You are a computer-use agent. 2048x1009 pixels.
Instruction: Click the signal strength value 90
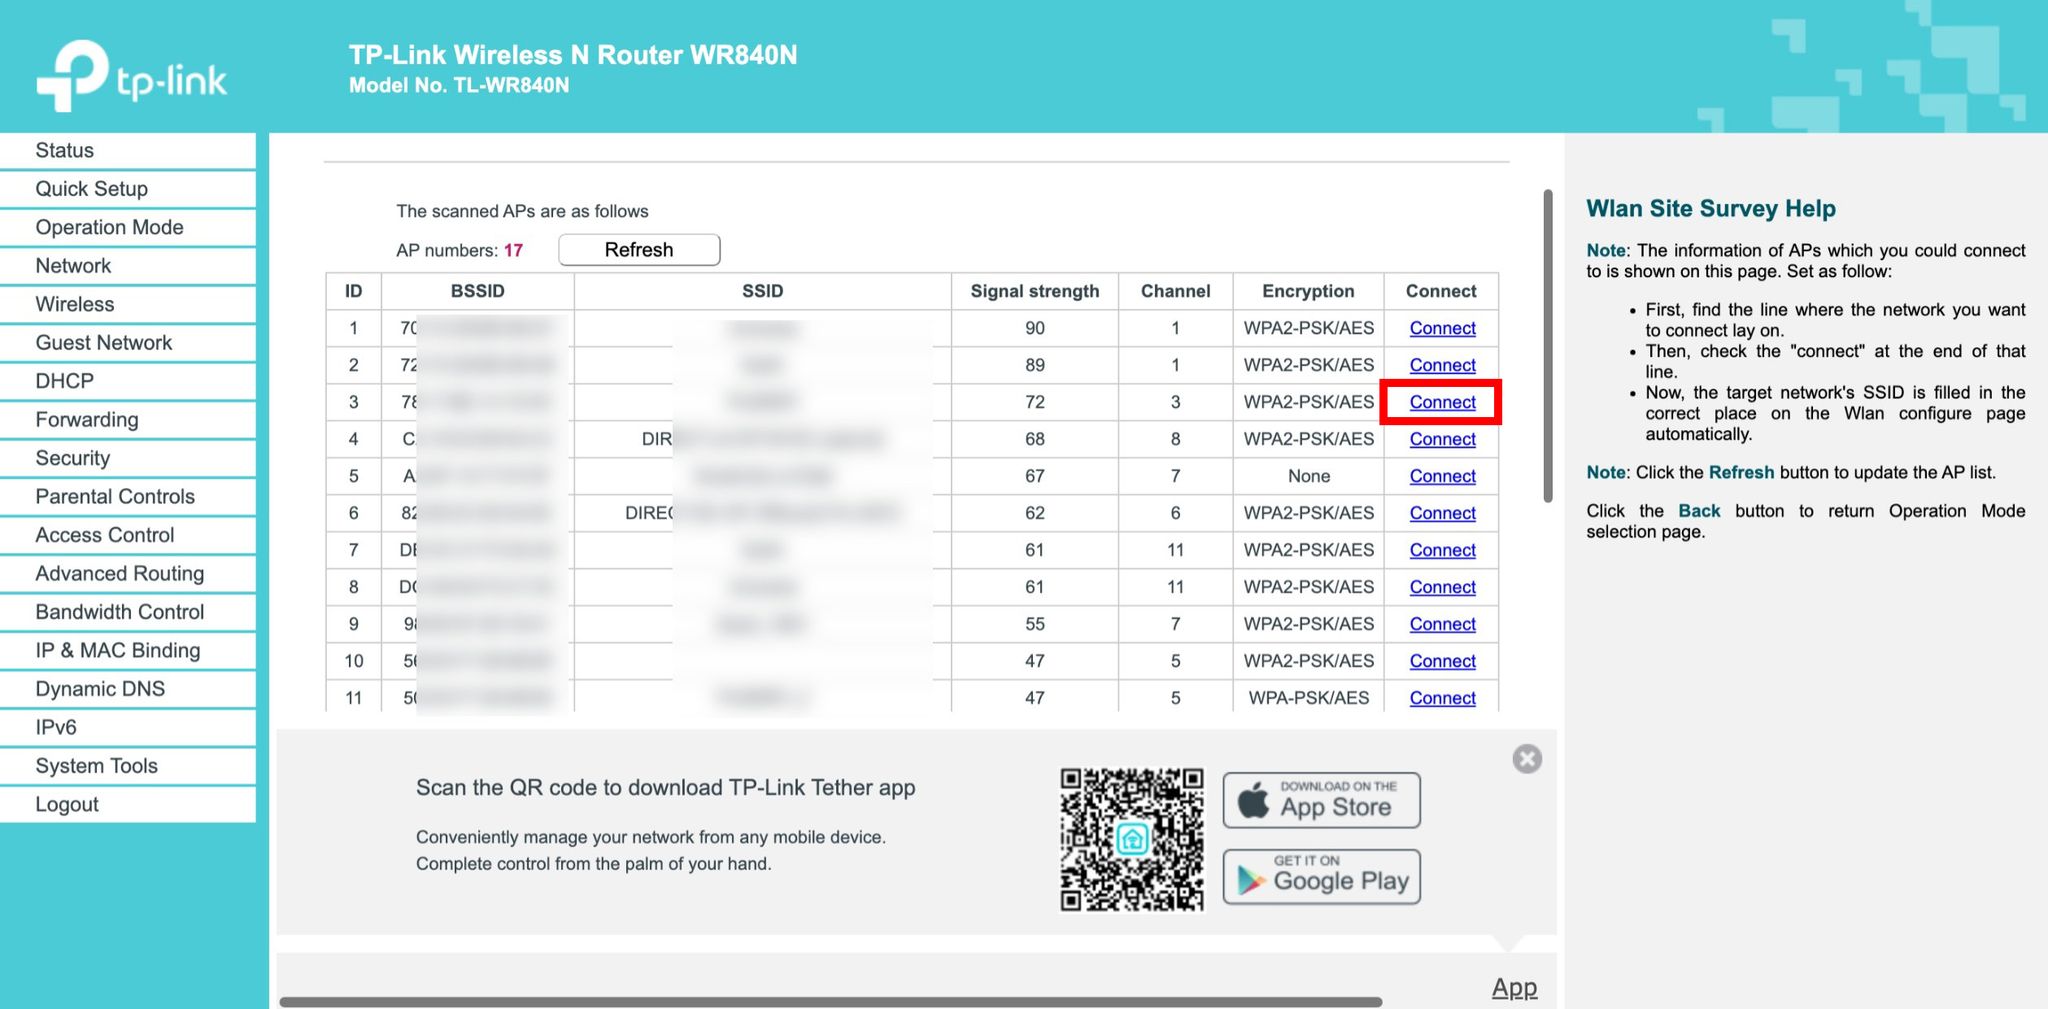(1034, 328)
